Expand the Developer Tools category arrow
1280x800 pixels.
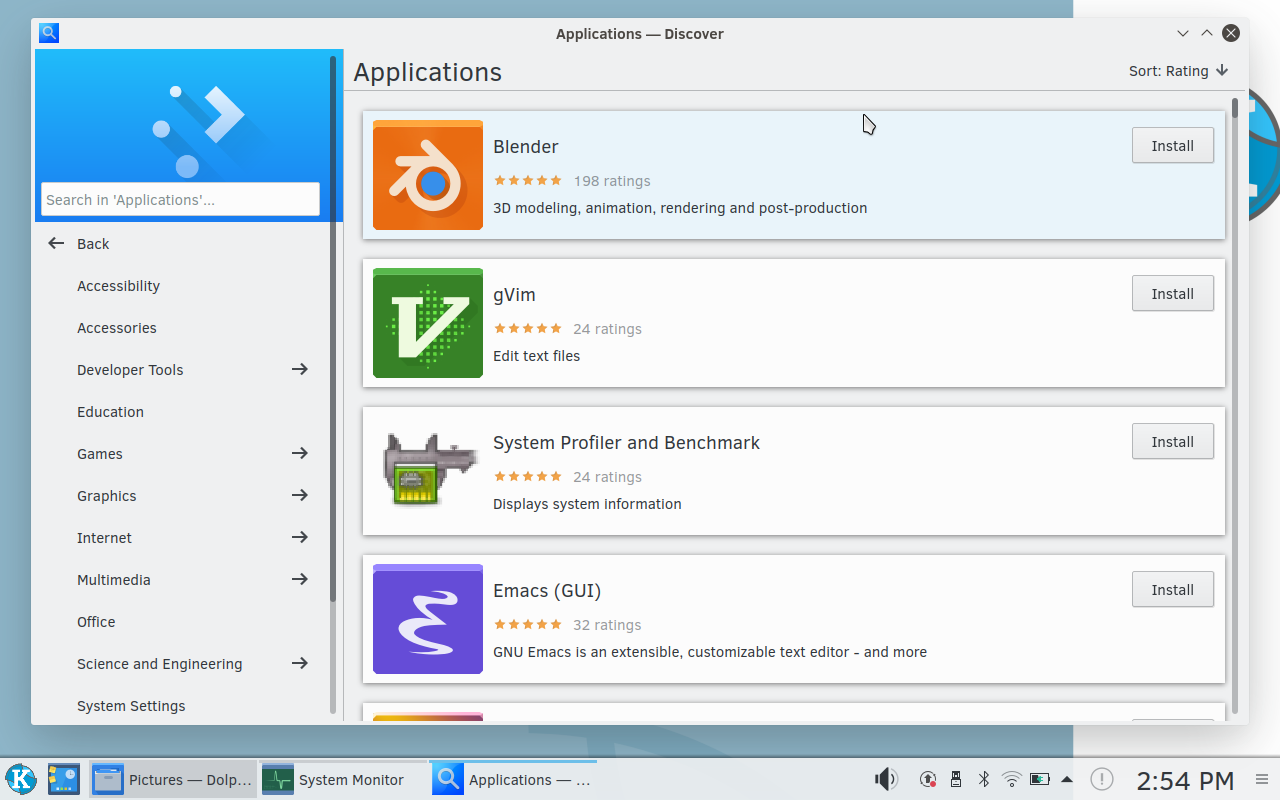pos(299,369)
